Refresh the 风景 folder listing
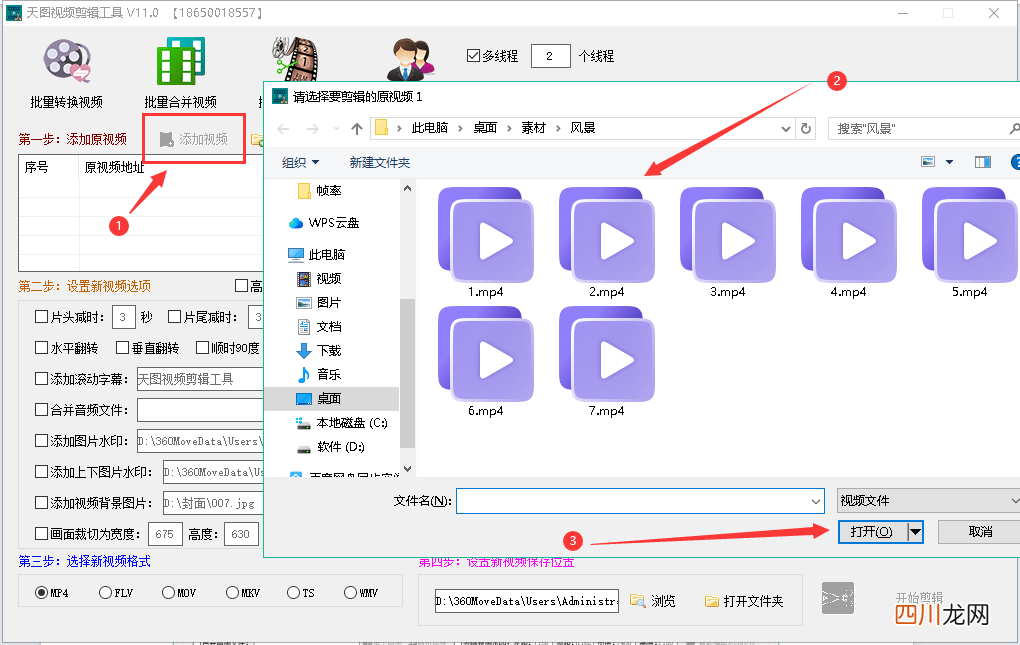The width and height of the screenshot is (1020, 645). pos(806,129)
